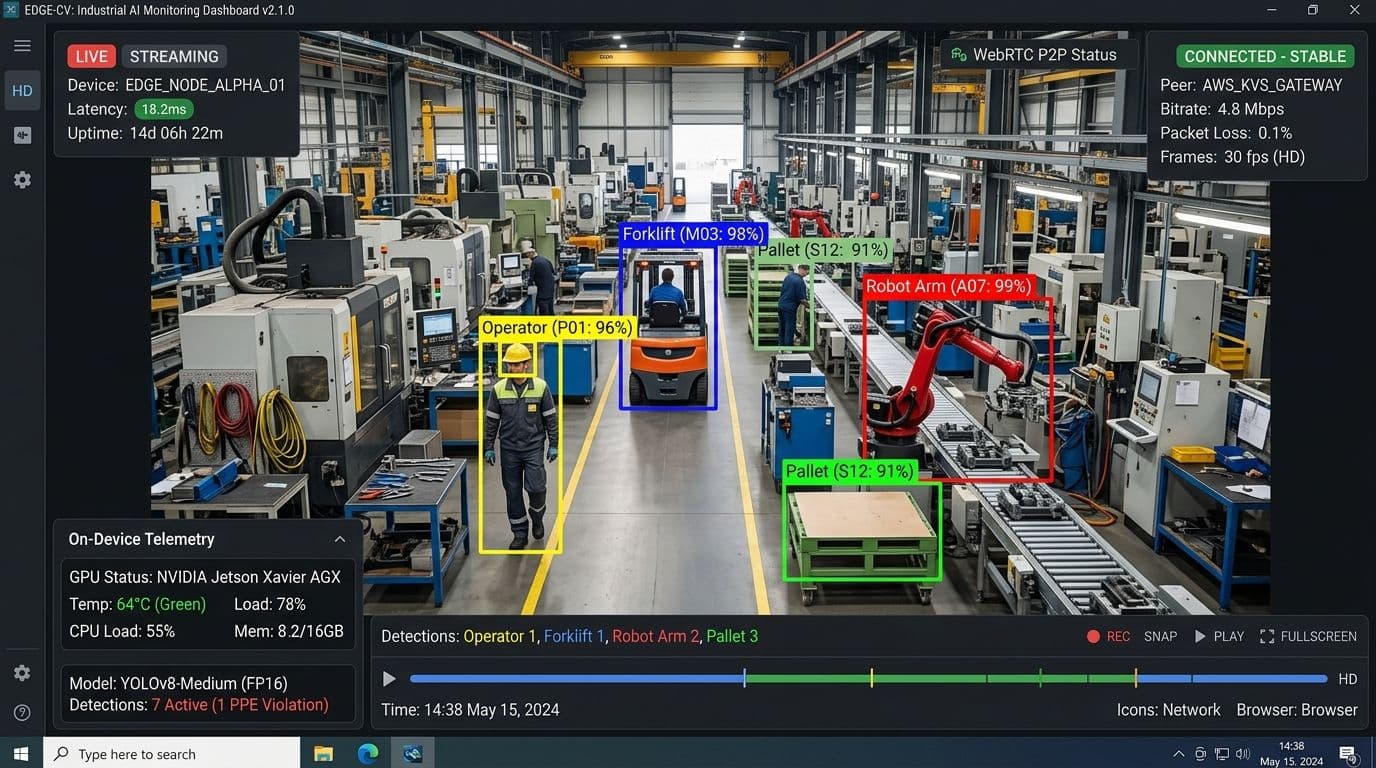The height and width of the screenshot is (768, 1376).
Task: Open the help question mark icon
Action: tap(22, 713)
